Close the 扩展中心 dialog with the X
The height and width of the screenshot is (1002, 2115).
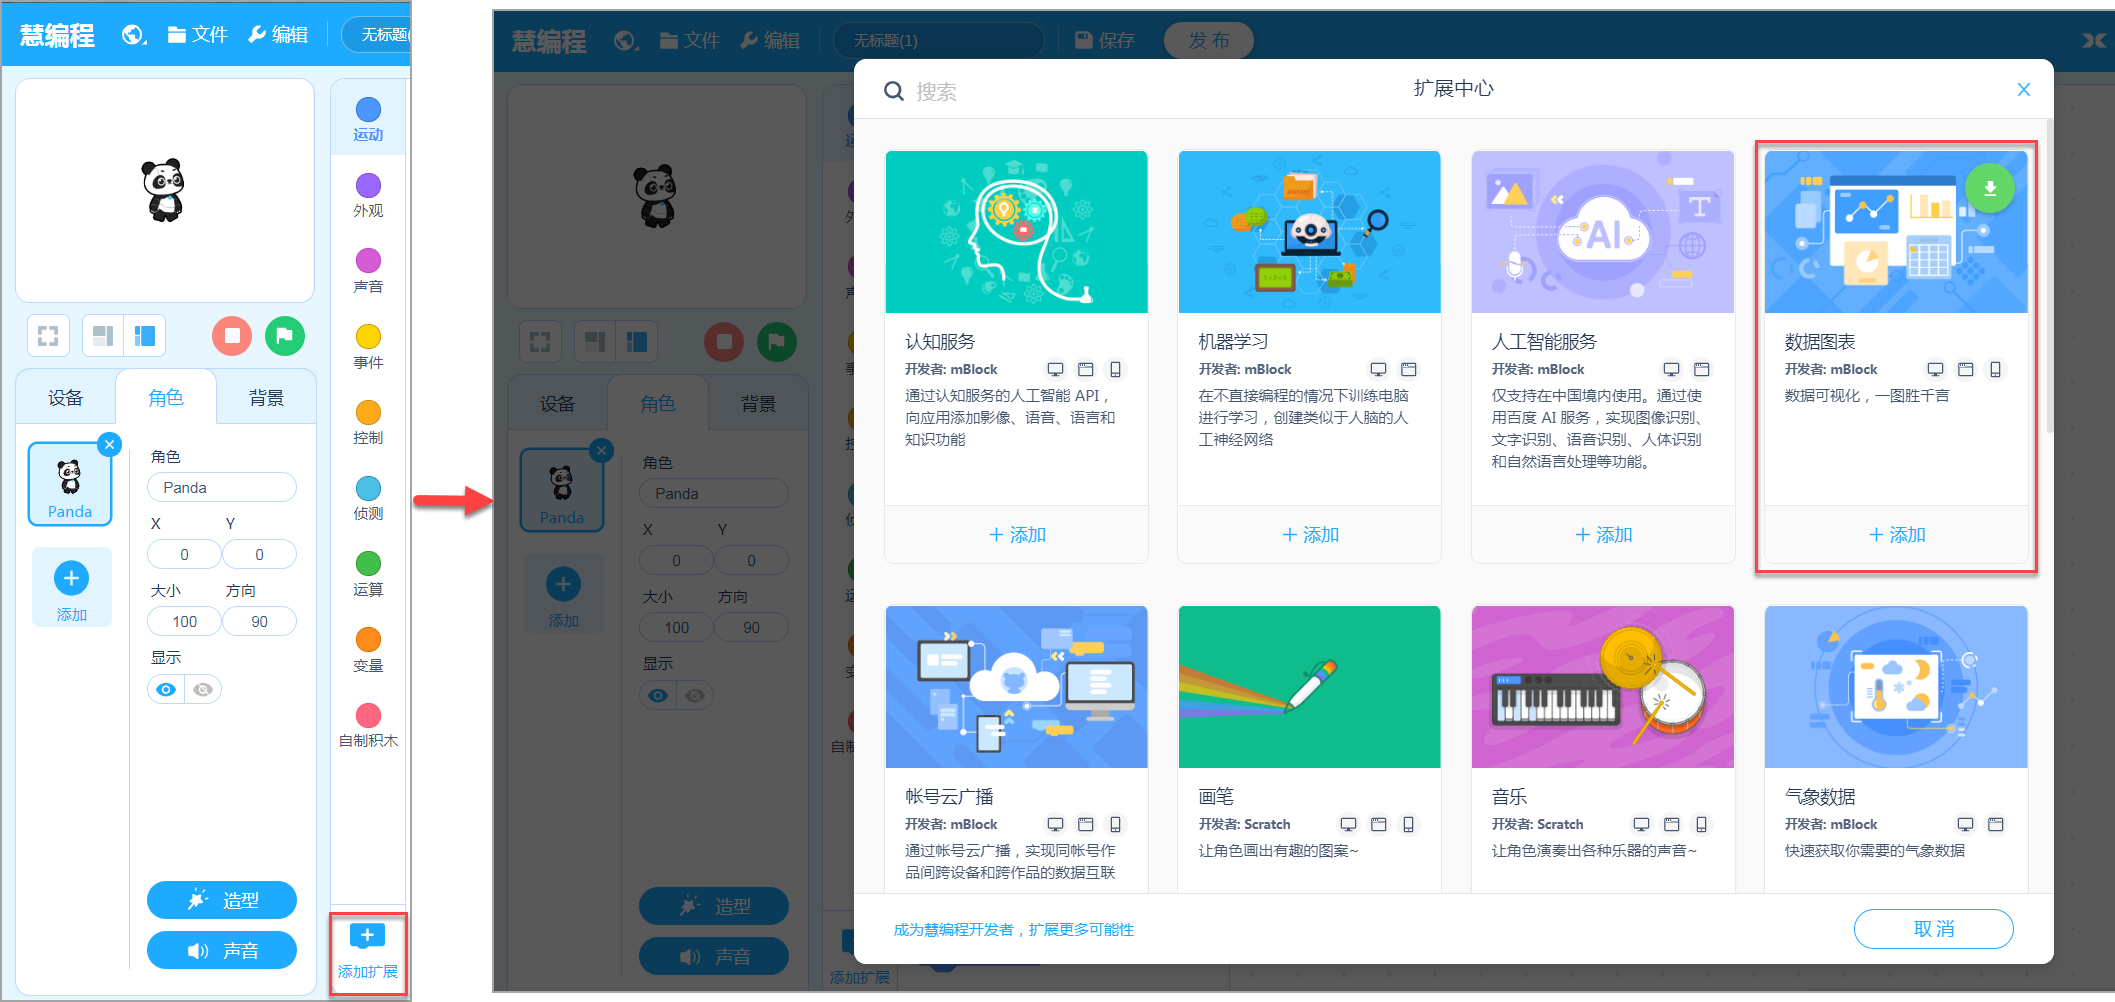2024,90
